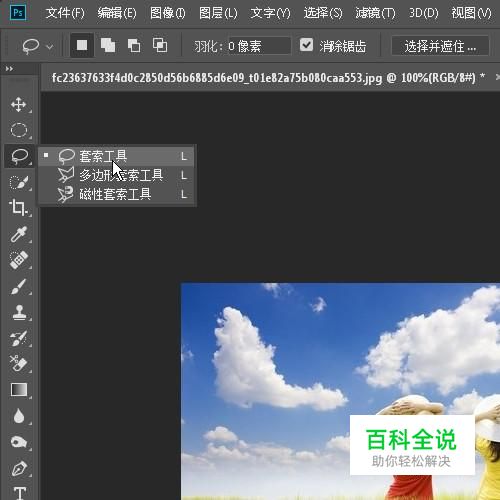Open the 滤镜(T) menu
The height and width of the screenshot is (500, 500).
(x=375, y=13)
